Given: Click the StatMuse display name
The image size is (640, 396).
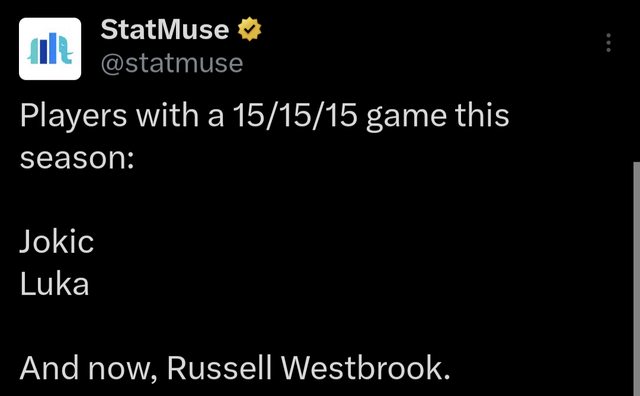Looking at the screenshot, I should click(164, 29).
